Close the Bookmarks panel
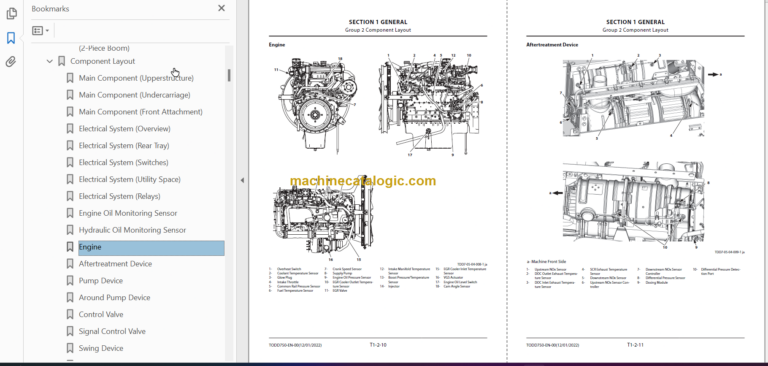Viewport: 768px width, 366px height. (x=221, y=8)
